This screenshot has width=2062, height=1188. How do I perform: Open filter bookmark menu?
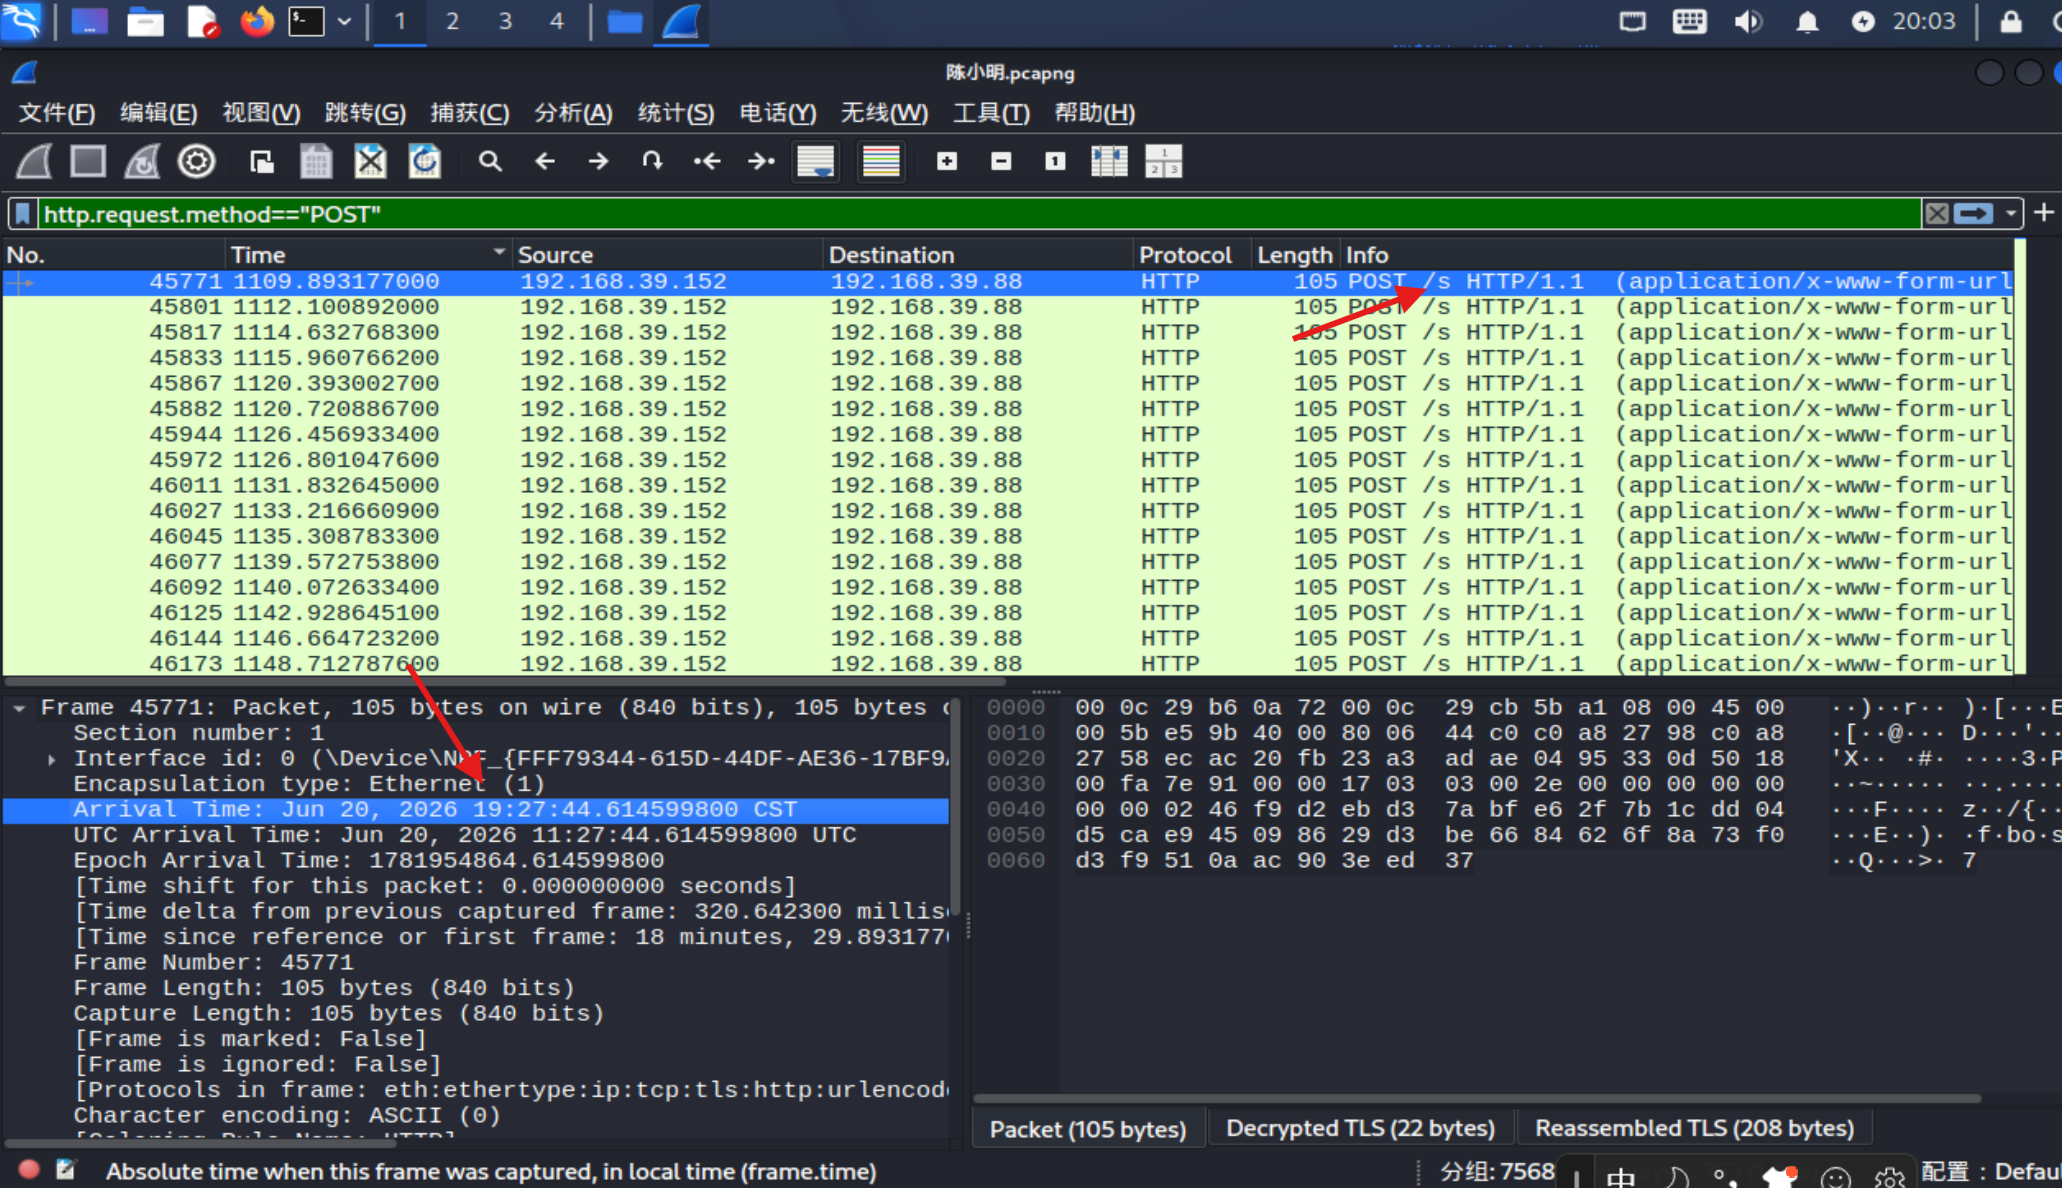[23, 213]
